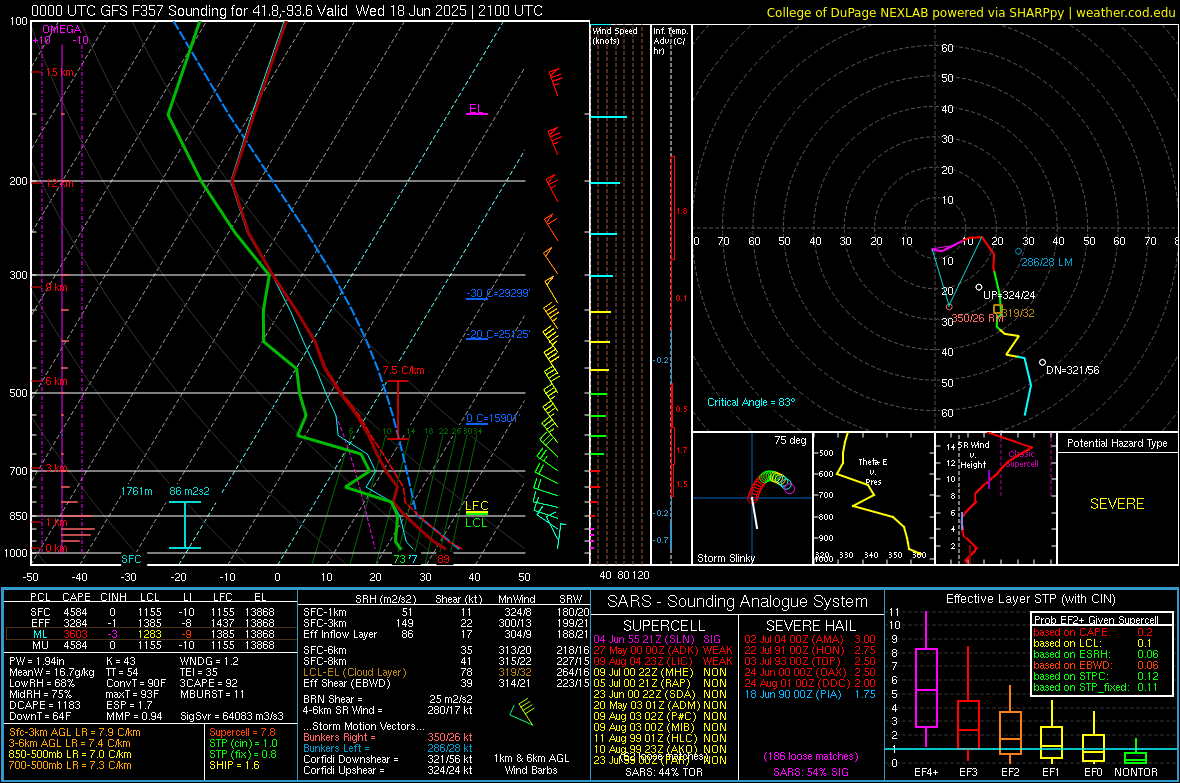Click the orange 319/32 hodograph label
Screen dimensions: 1180x783
[x=1018, y=313]
